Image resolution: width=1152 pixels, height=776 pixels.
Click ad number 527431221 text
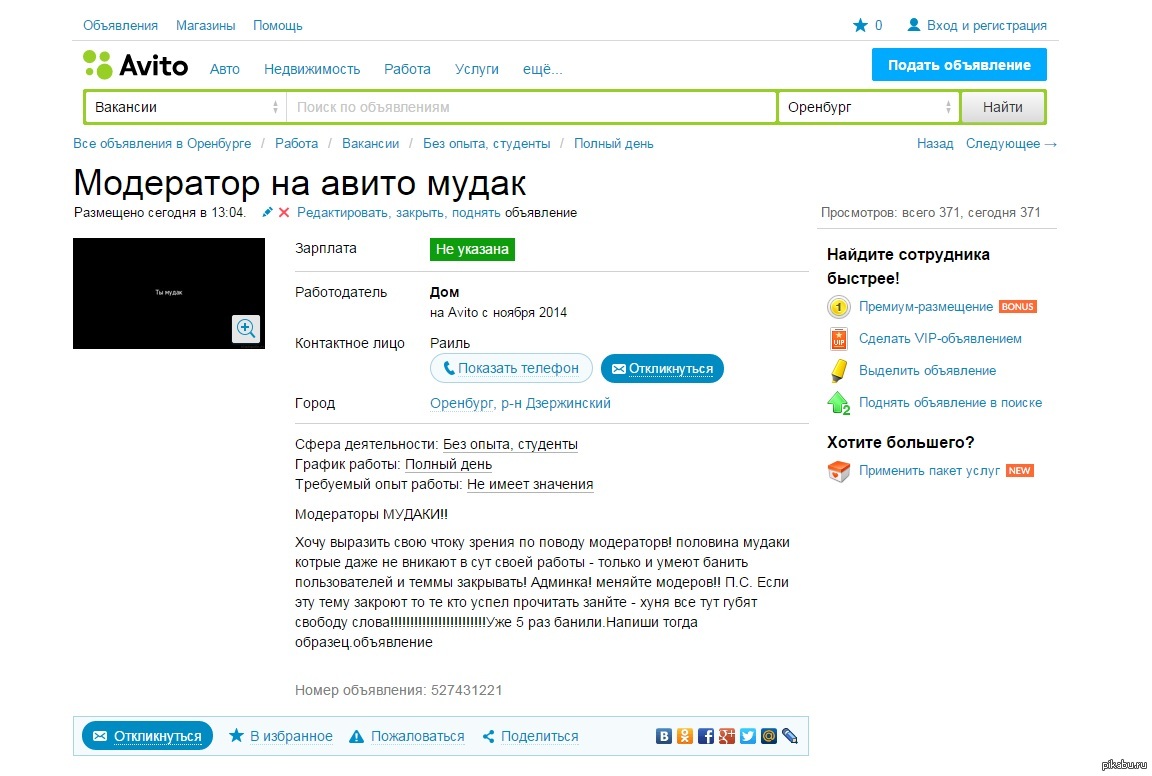(467, 691)
